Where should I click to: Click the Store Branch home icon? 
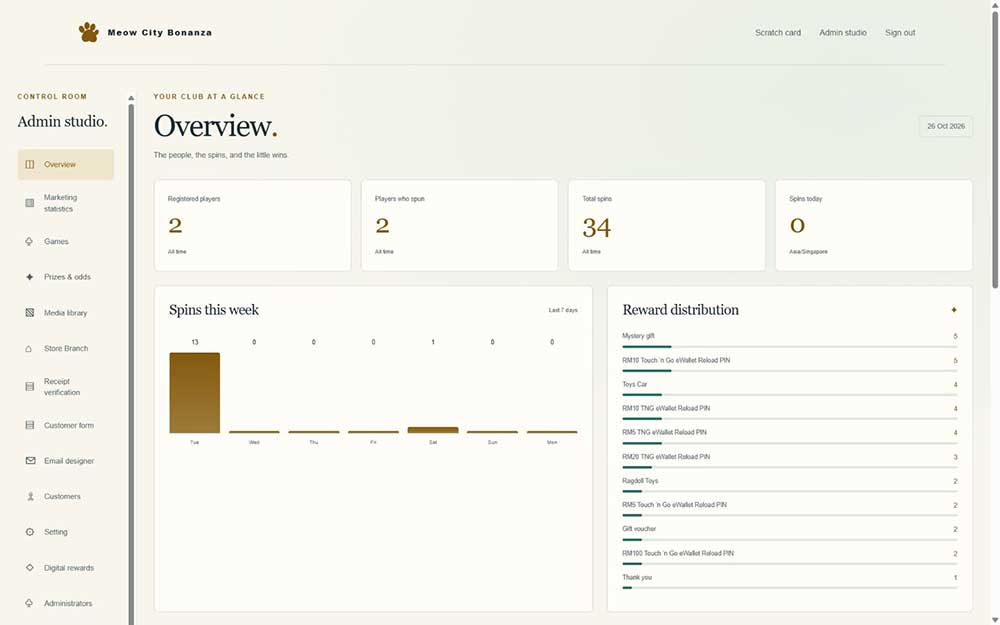pyautogui.click(x=29, y=348)
